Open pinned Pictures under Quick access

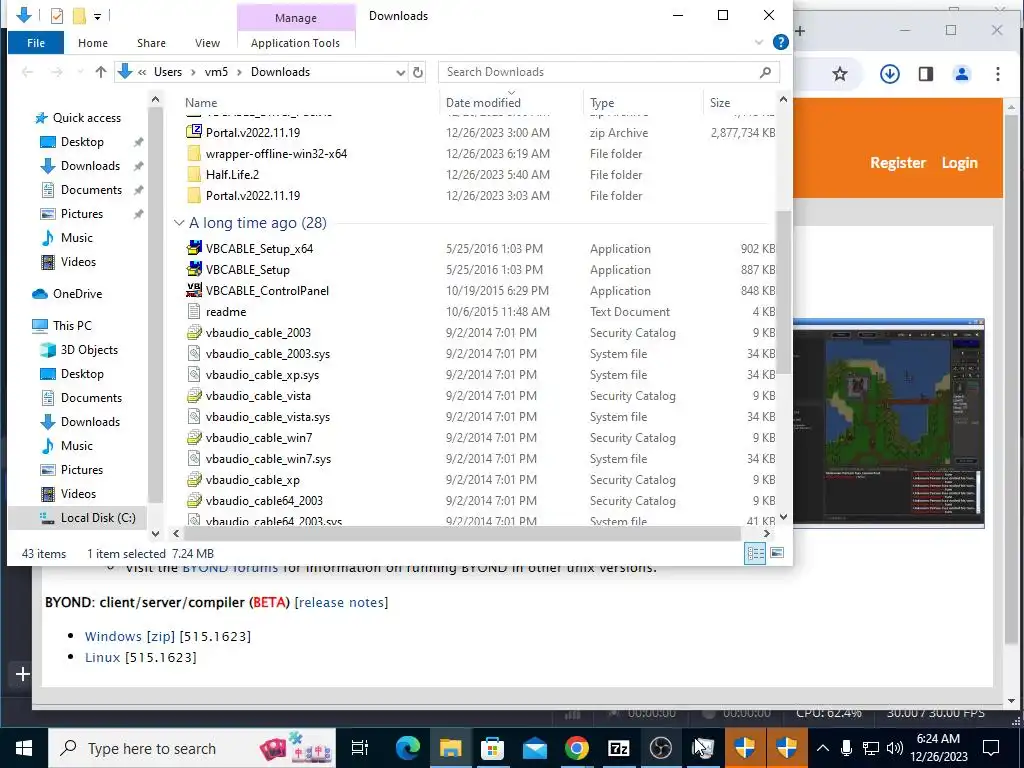click(82, 214)
